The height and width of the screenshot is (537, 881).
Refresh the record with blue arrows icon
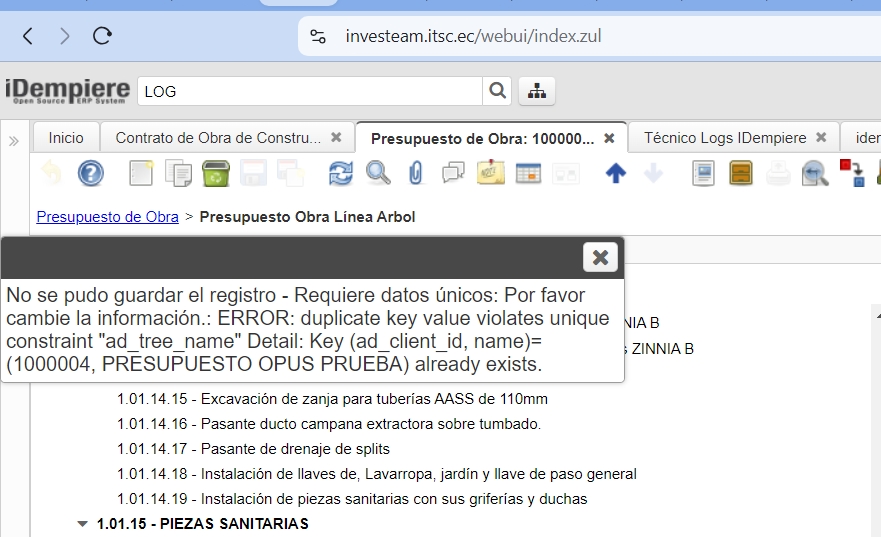[341, 174]
